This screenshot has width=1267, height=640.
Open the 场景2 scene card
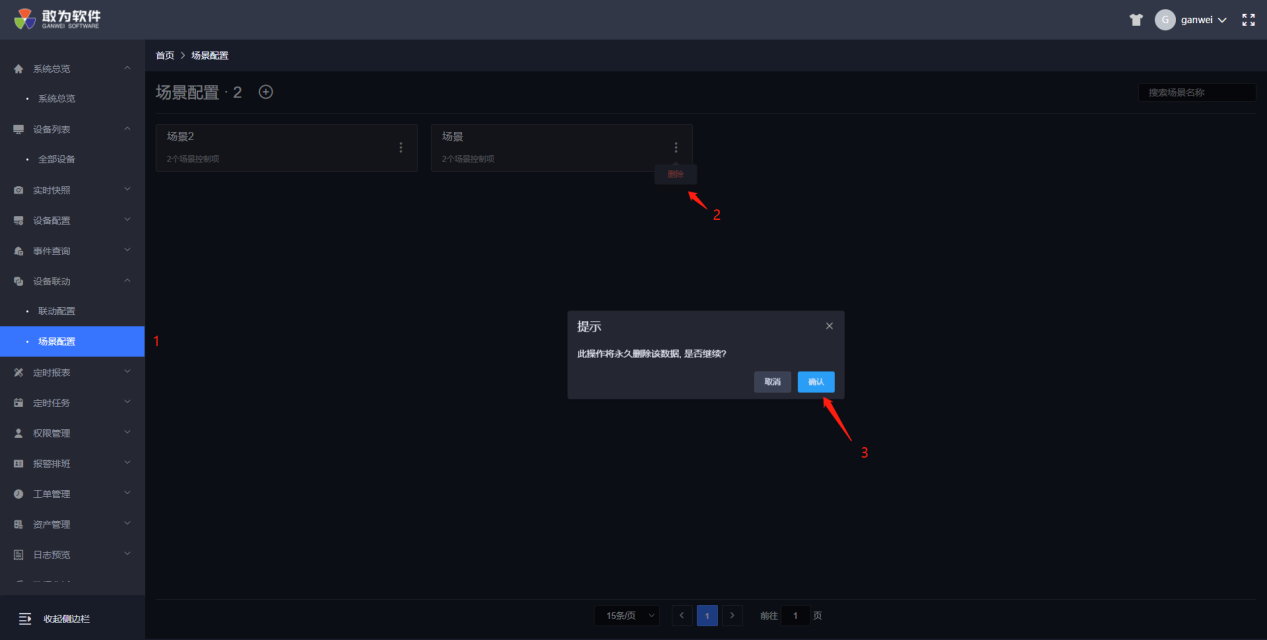286,148
